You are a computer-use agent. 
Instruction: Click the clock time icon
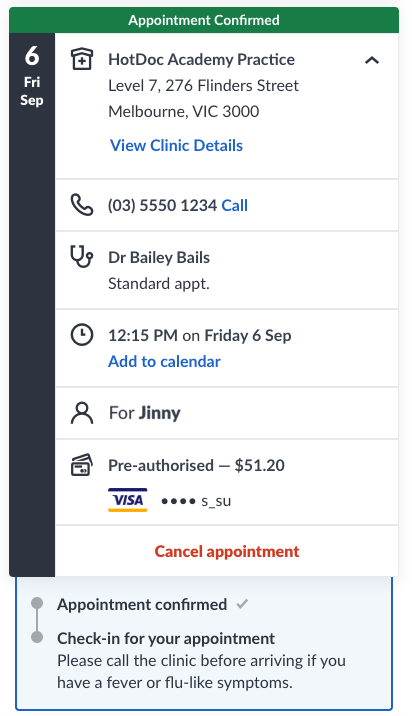(82, 335)
